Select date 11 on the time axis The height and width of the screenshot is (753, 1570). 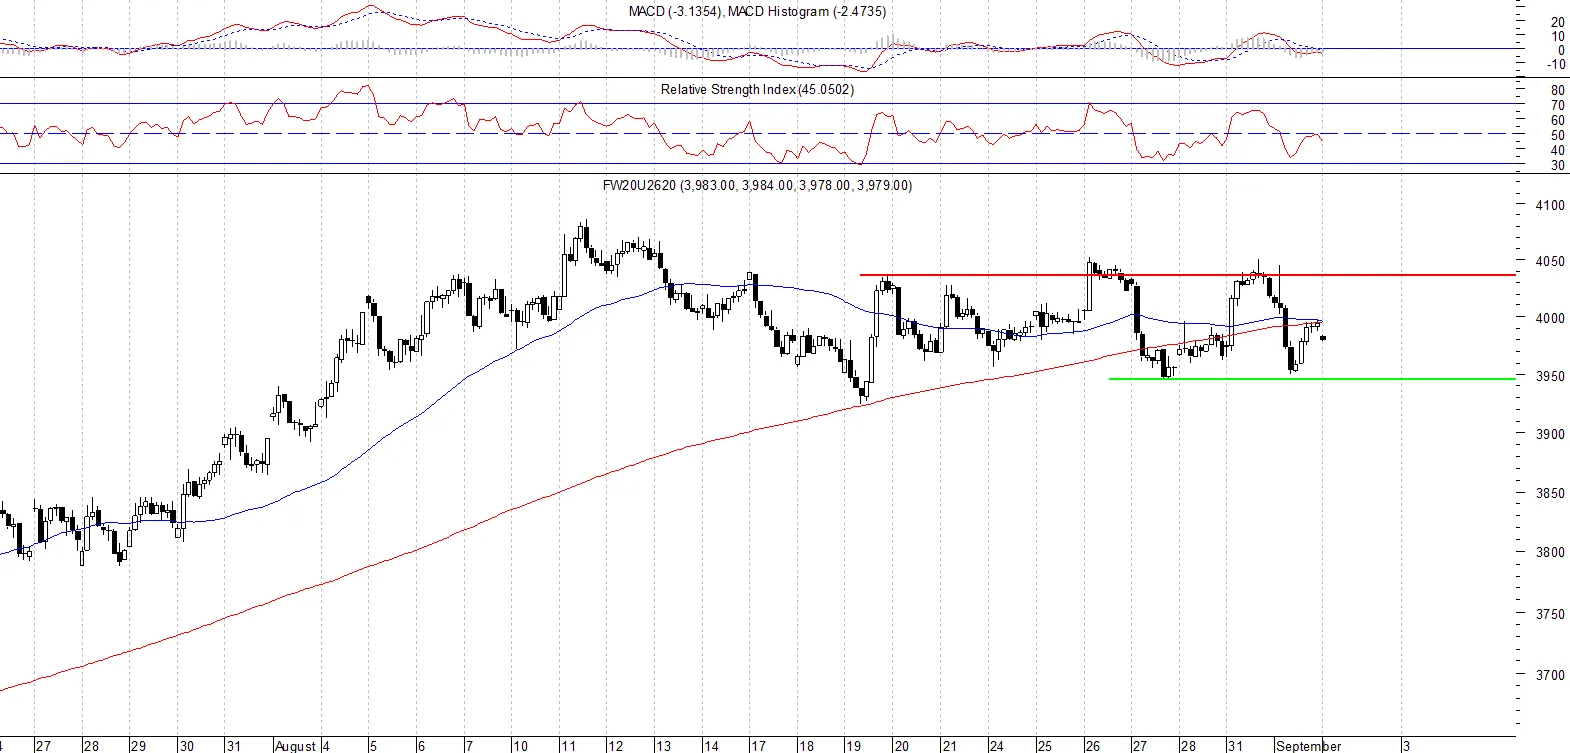coord(567,746)
